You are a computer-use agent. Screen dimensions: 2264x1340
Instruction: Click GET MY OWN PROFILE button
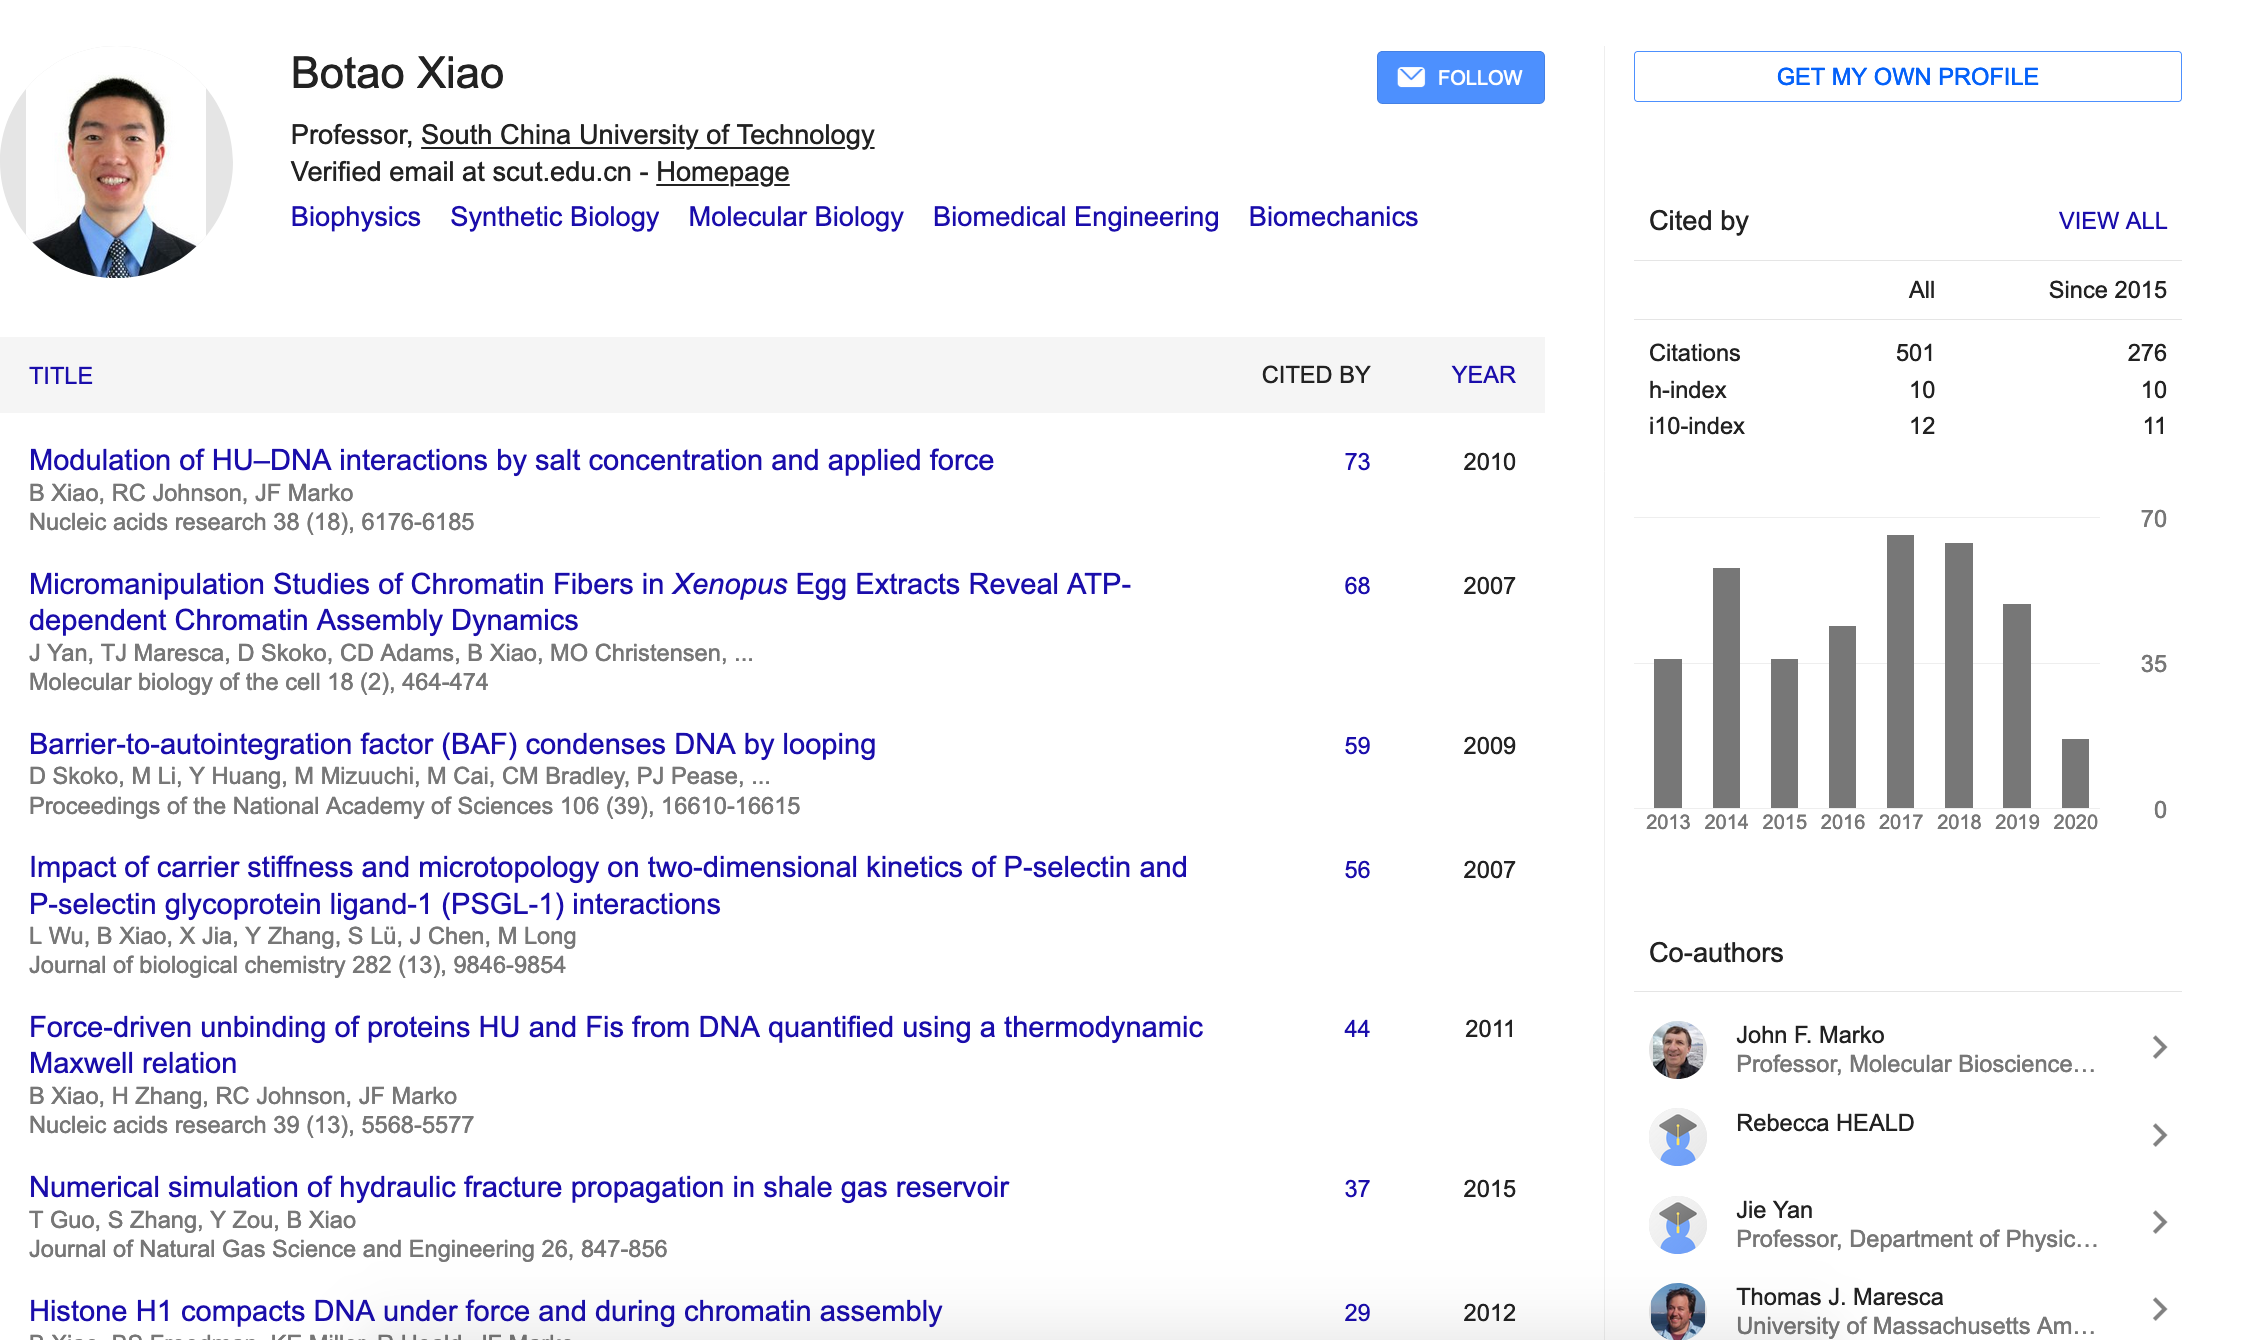click(x=1907, y=77)
